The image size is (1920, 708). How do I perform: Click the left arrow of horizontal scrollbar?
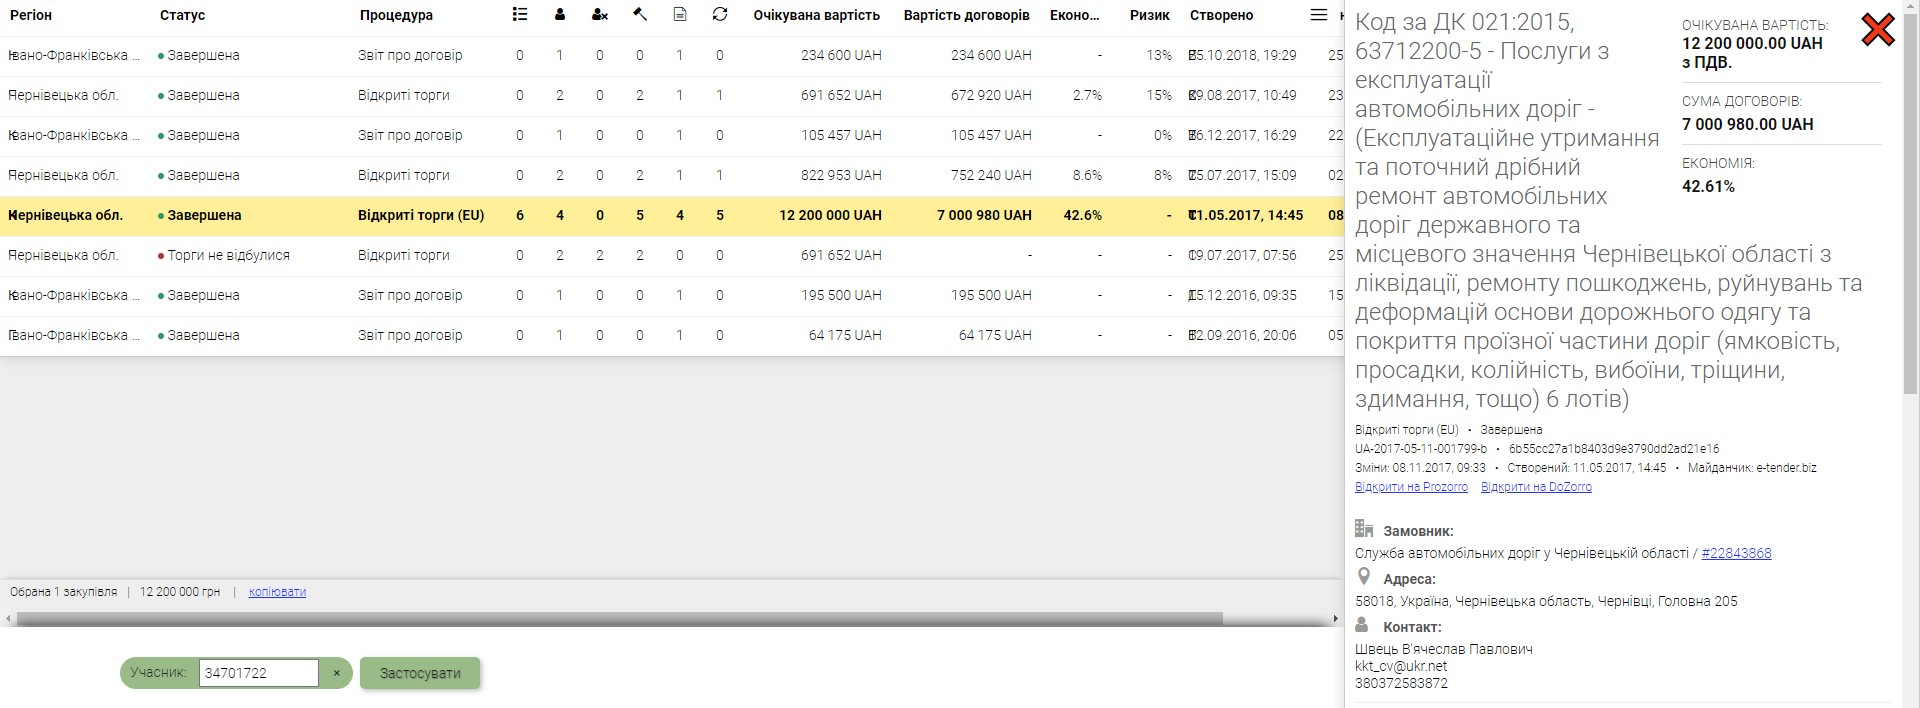click(9, 619)
